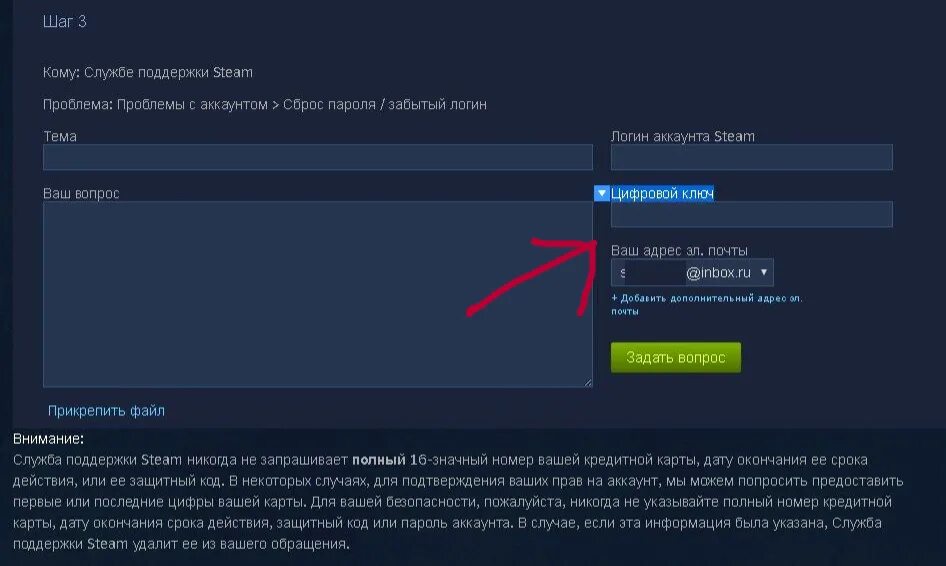Viewport: 946px width, 566px height.
Task: Focus the Тема input field
Action: (317, 157)
